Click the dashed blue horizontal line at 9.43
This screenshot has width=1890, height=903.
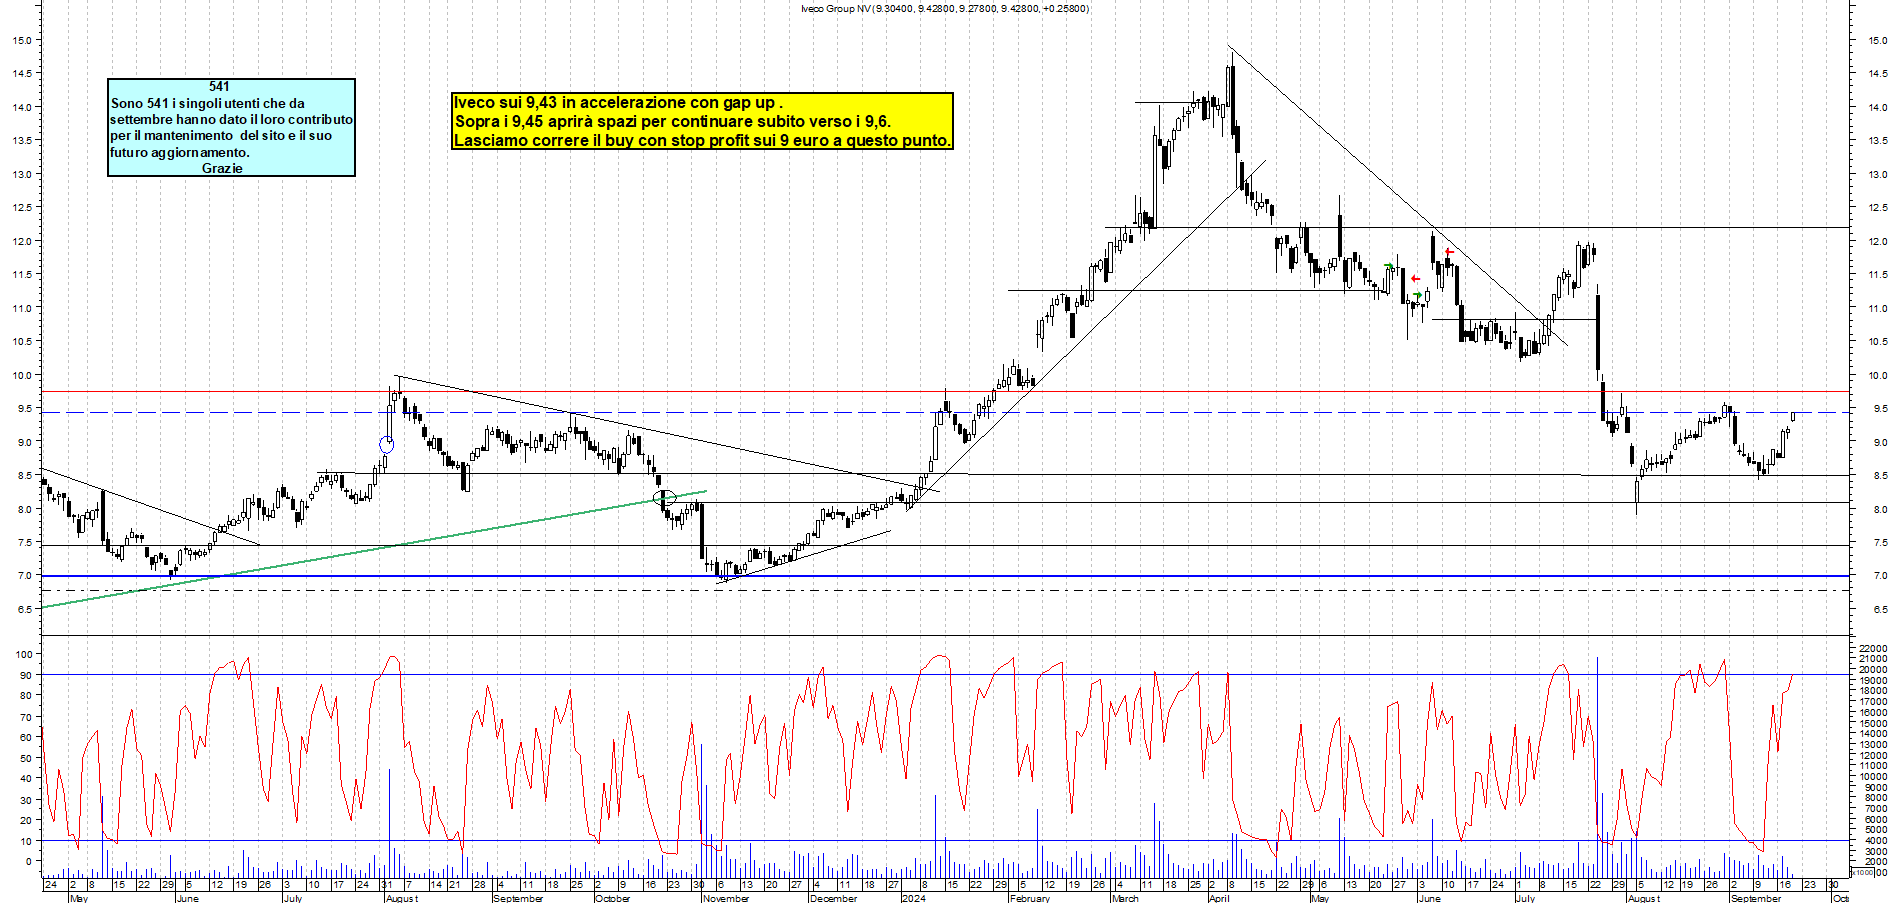945,412
